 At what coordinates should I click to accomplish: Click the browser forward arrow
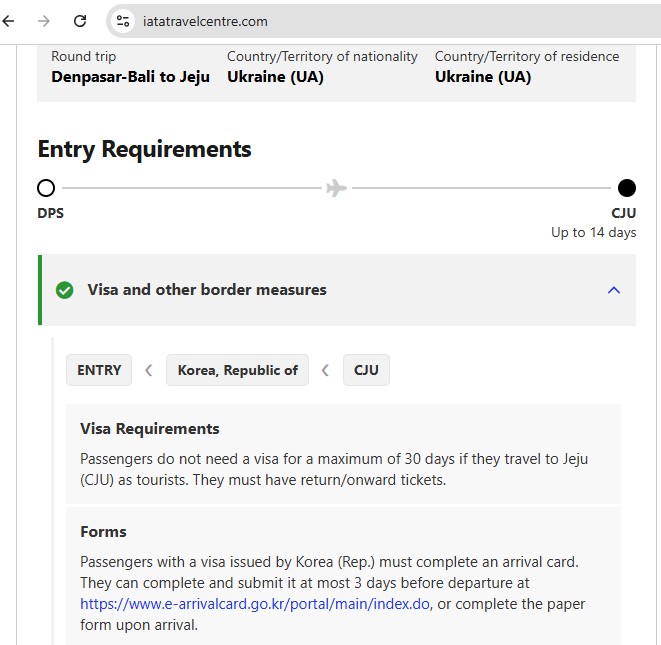(x=44, y=21)
